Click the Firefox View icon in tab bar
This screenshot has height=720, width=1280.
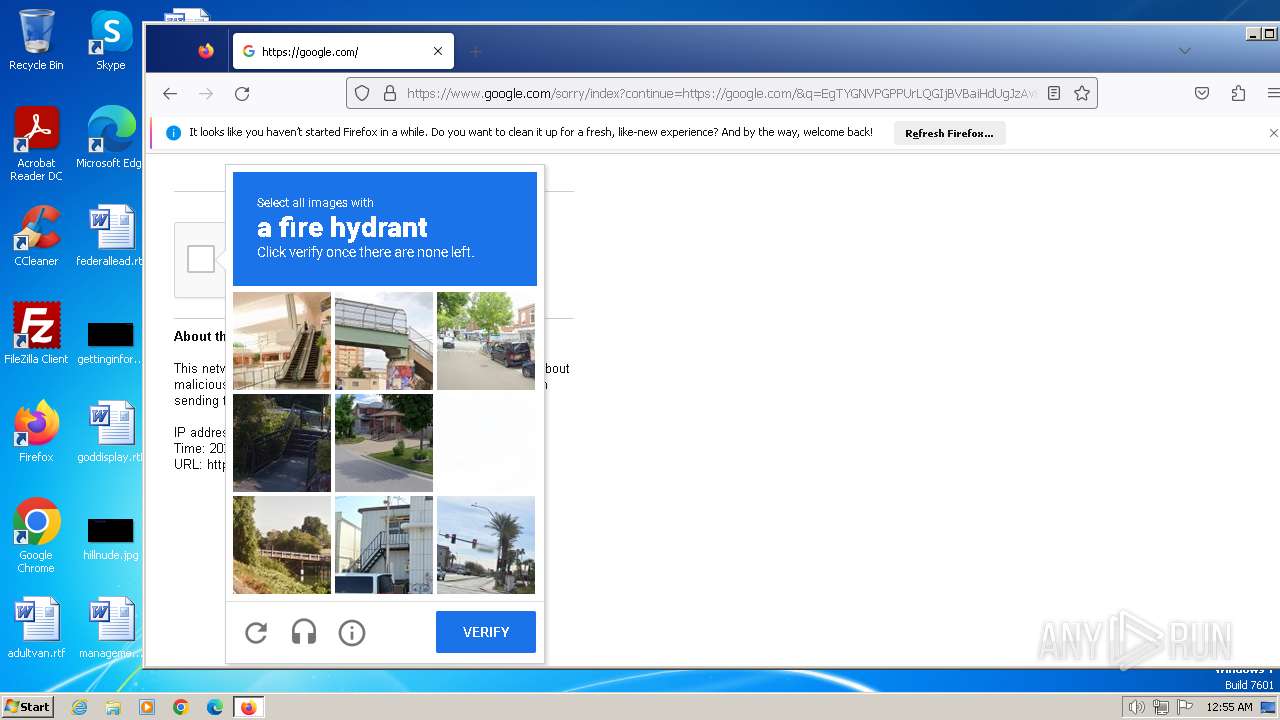click(206, 51)
